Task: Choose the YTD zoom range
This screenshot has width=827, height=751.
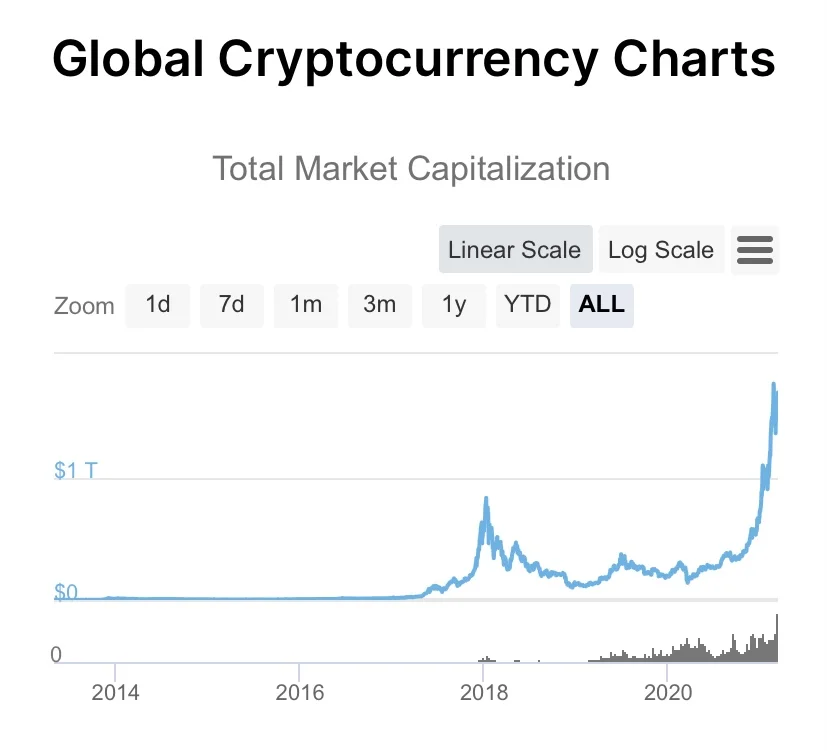Action: pos(527,305)
